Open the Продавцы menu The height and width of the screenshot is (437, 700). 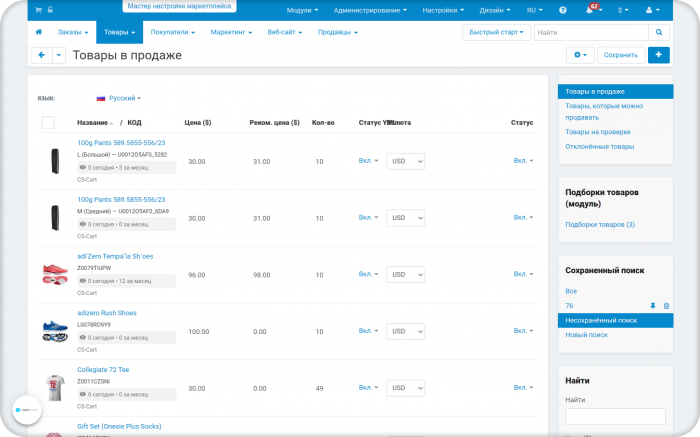click(x=338, y=32)
